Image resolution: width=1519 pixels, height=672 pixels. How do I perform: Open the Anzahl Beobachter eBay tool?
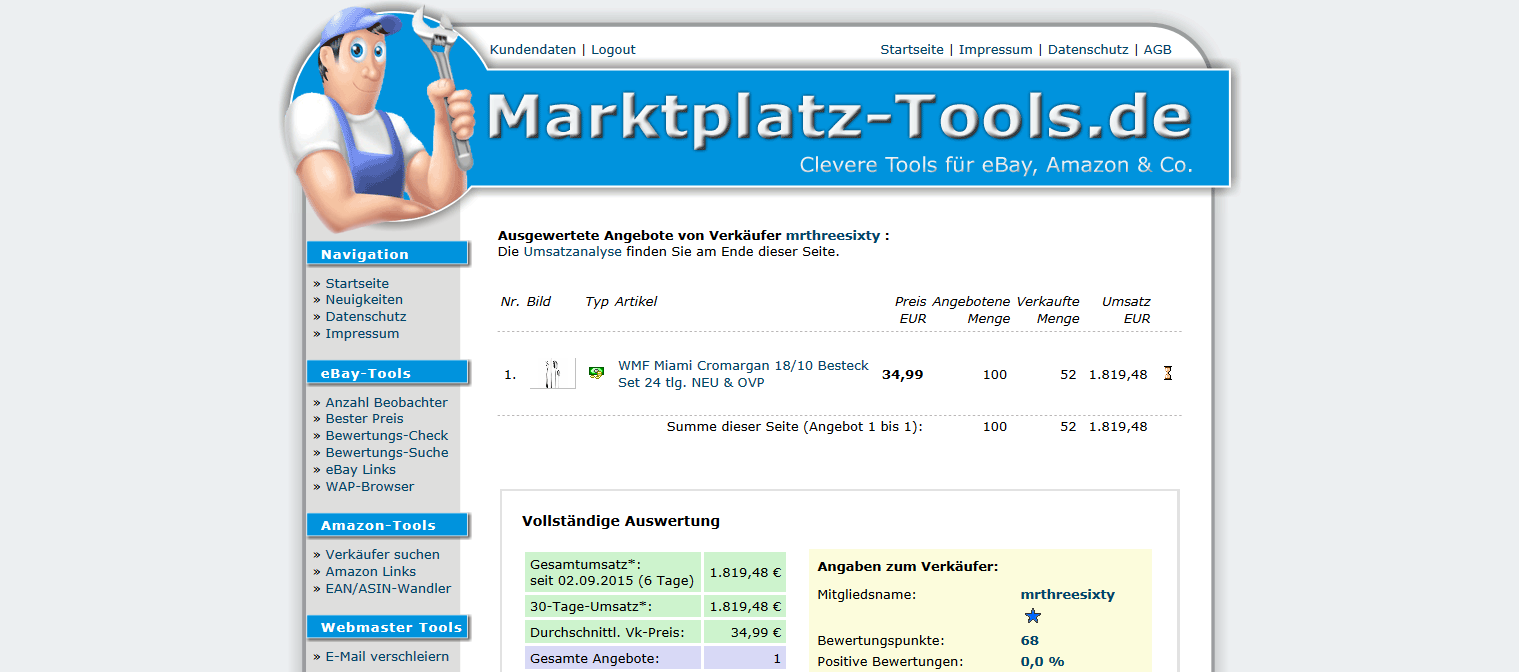[x=386, y=402]
